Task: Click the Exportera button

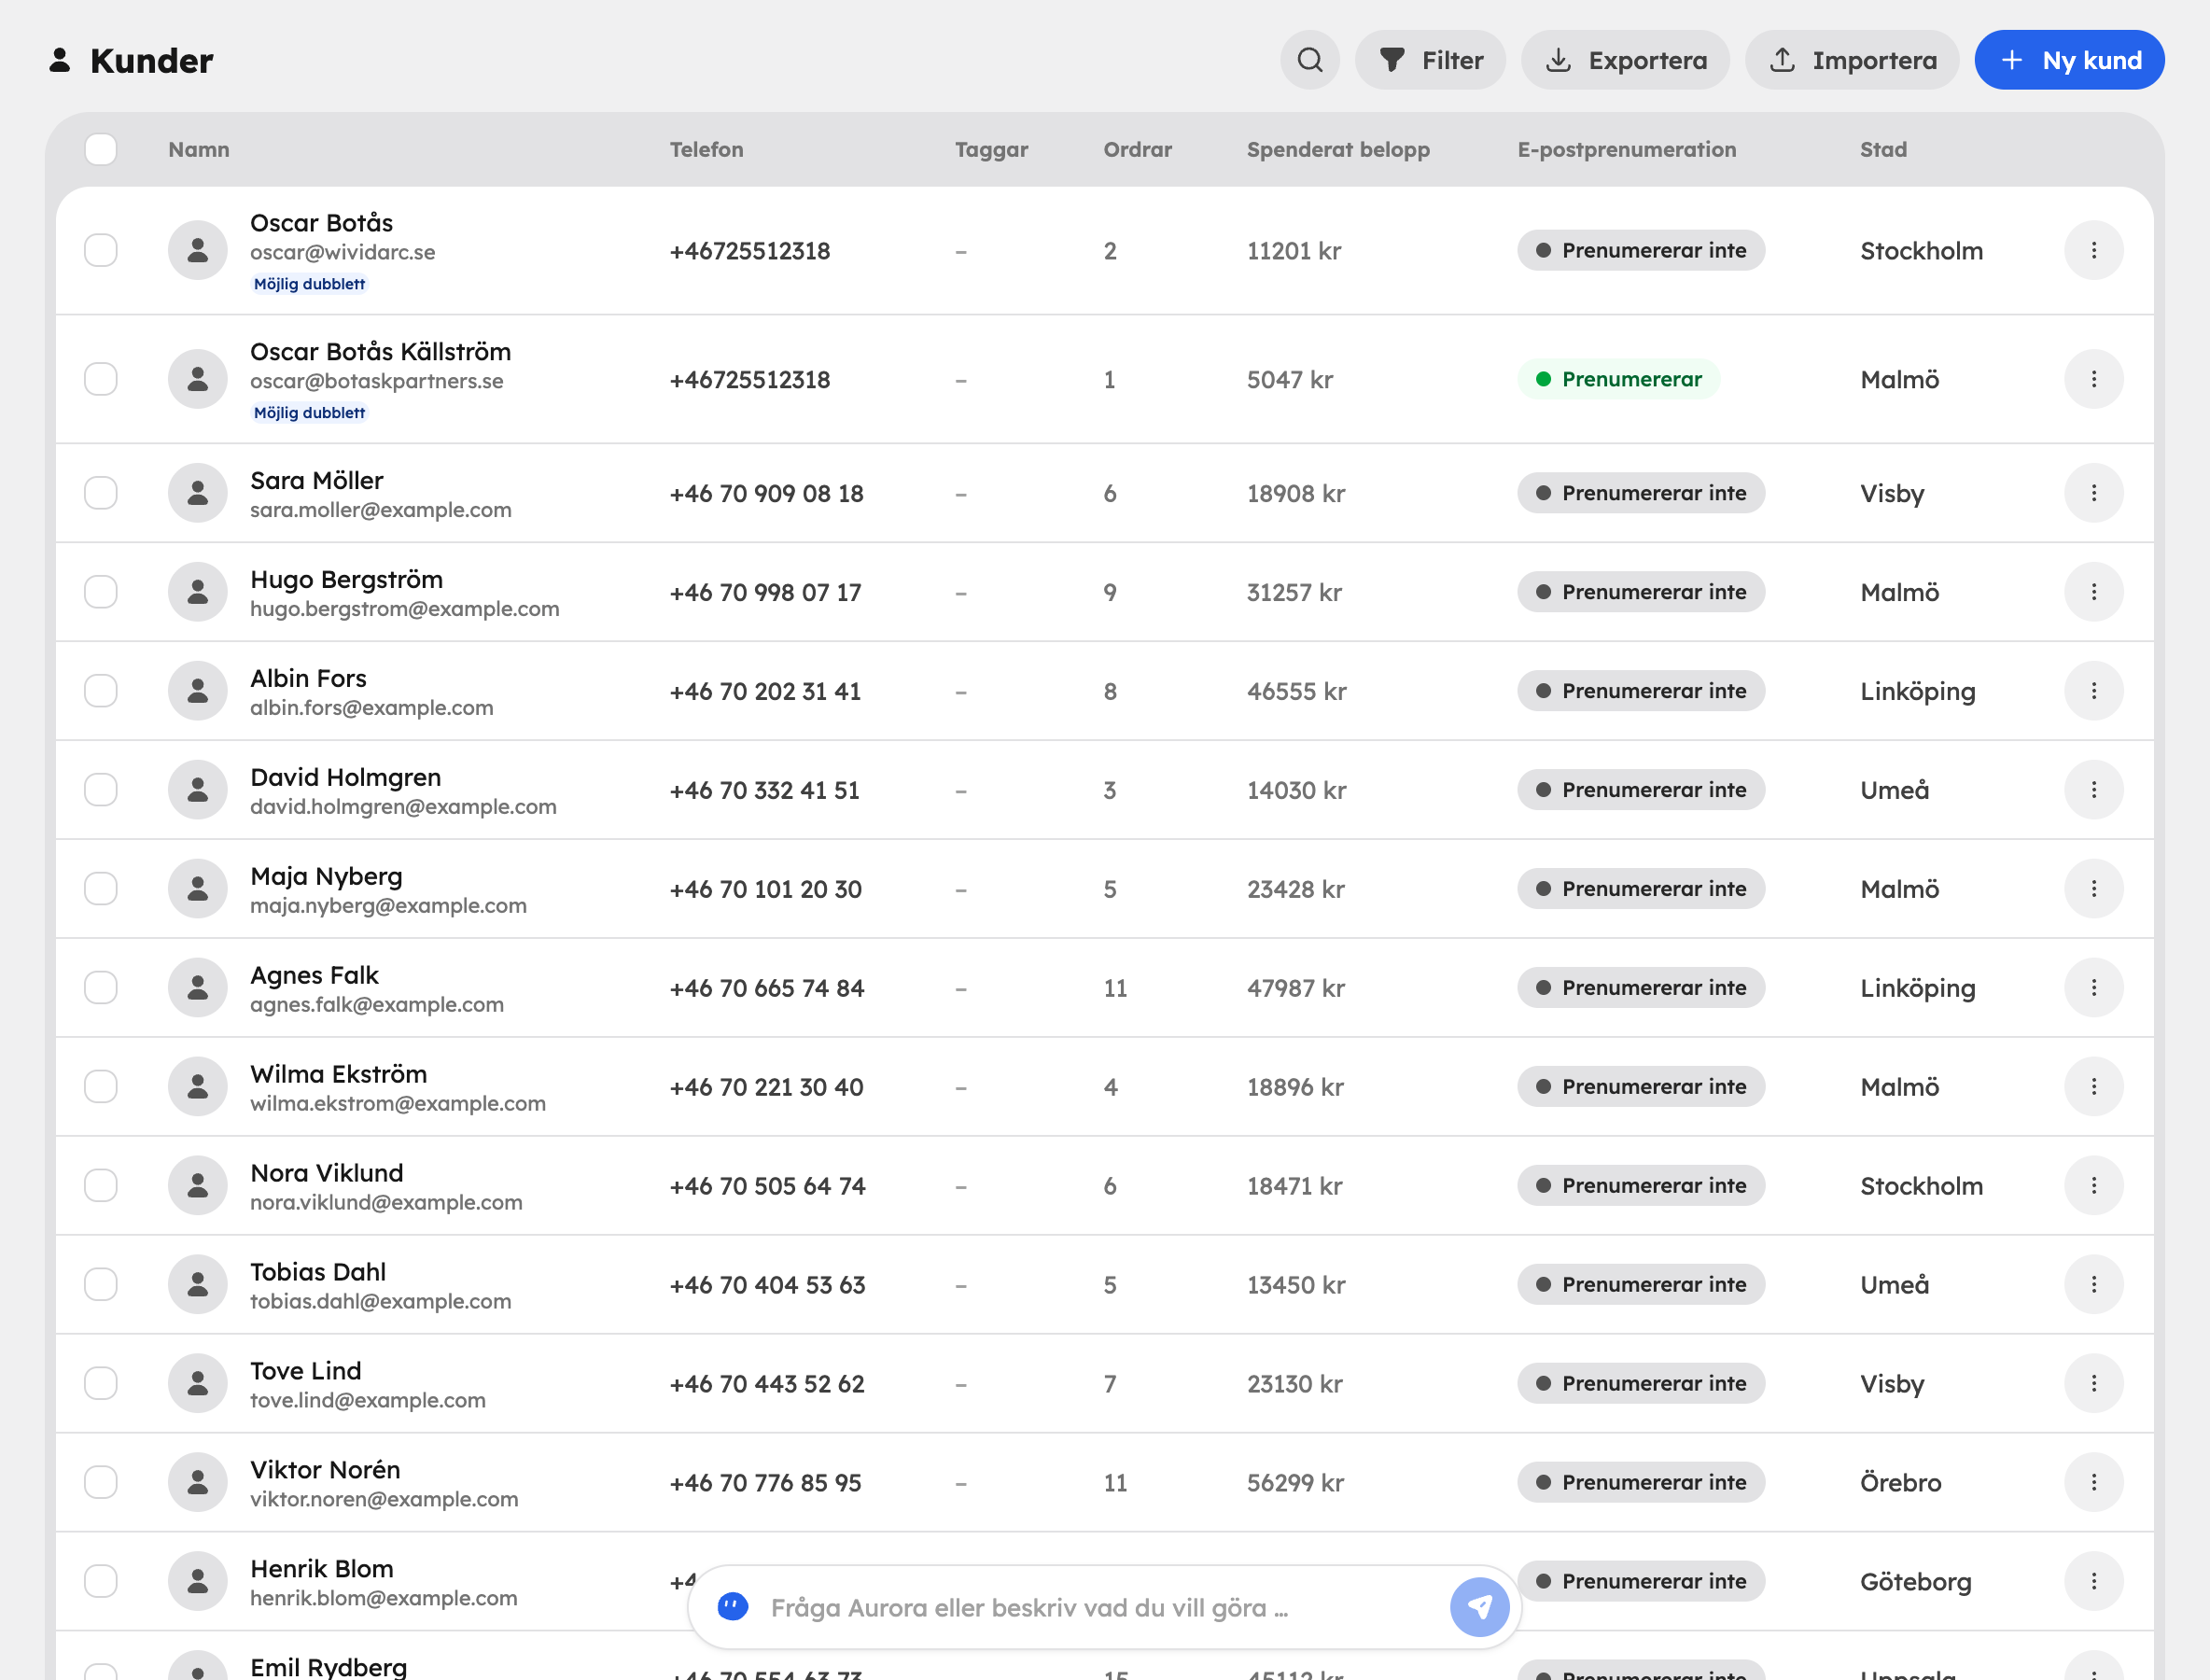Action: 1625,60
